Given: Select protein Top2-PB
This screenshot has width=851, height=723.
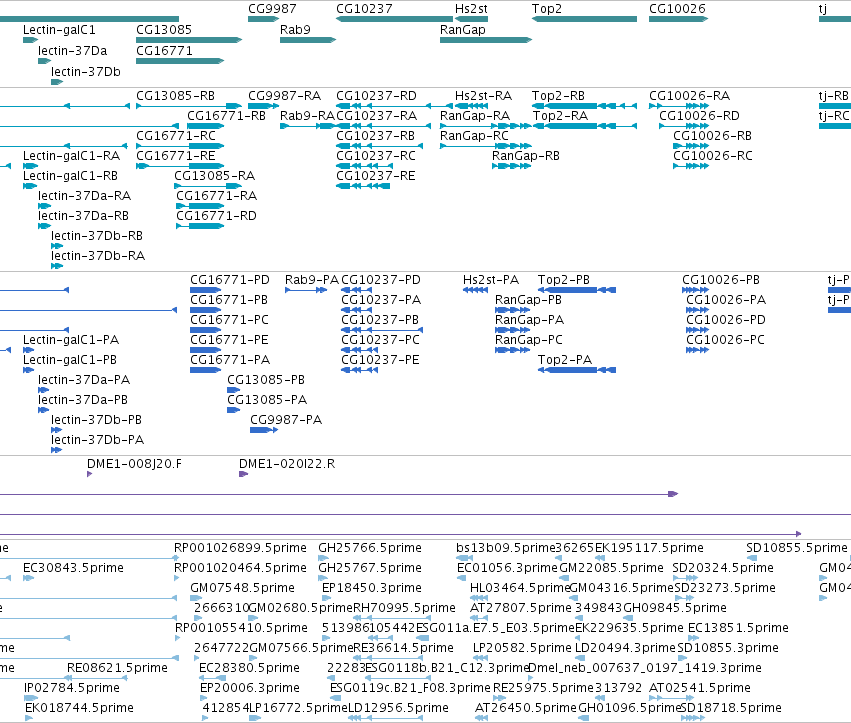Looking at the screenshot, I should click(x=563, y=280).
